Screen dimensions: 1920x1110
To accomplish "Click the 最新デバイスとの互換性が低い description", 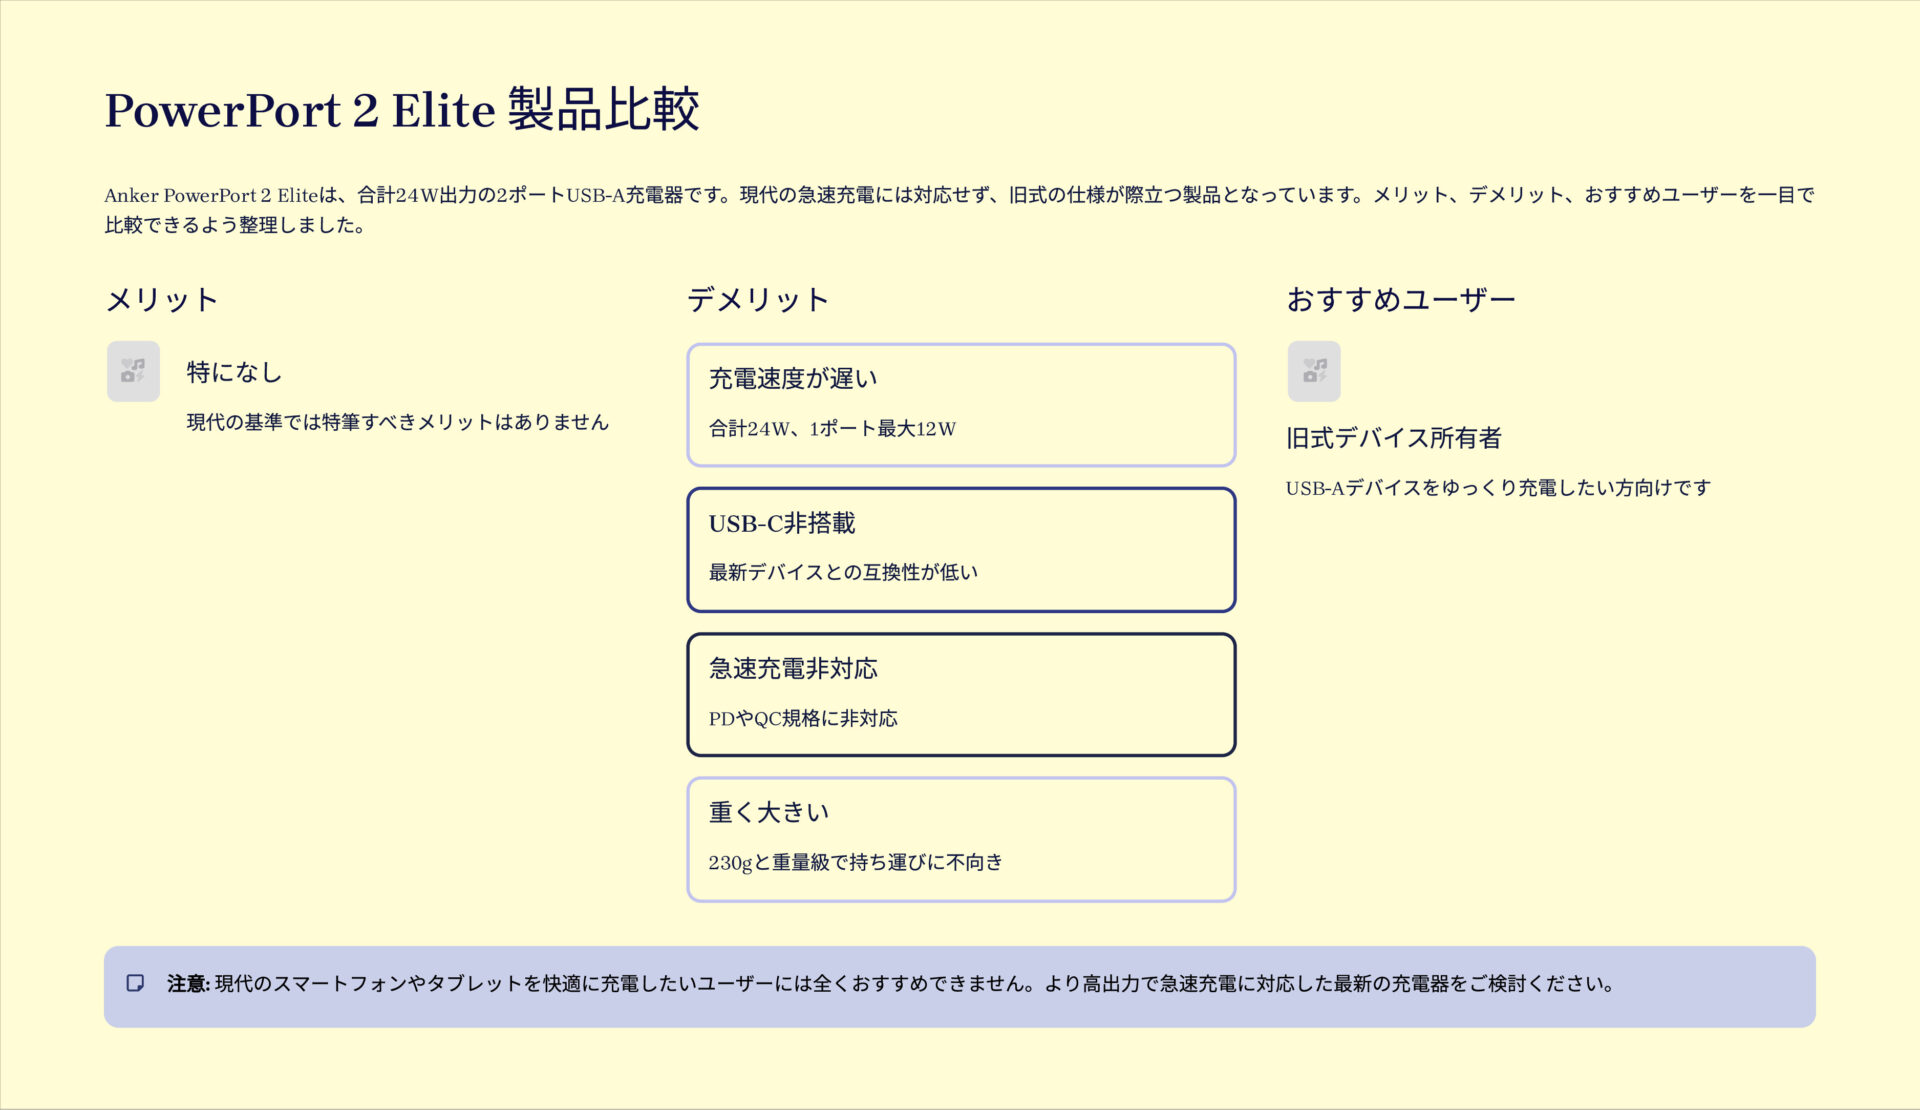I will click(842, 573).
